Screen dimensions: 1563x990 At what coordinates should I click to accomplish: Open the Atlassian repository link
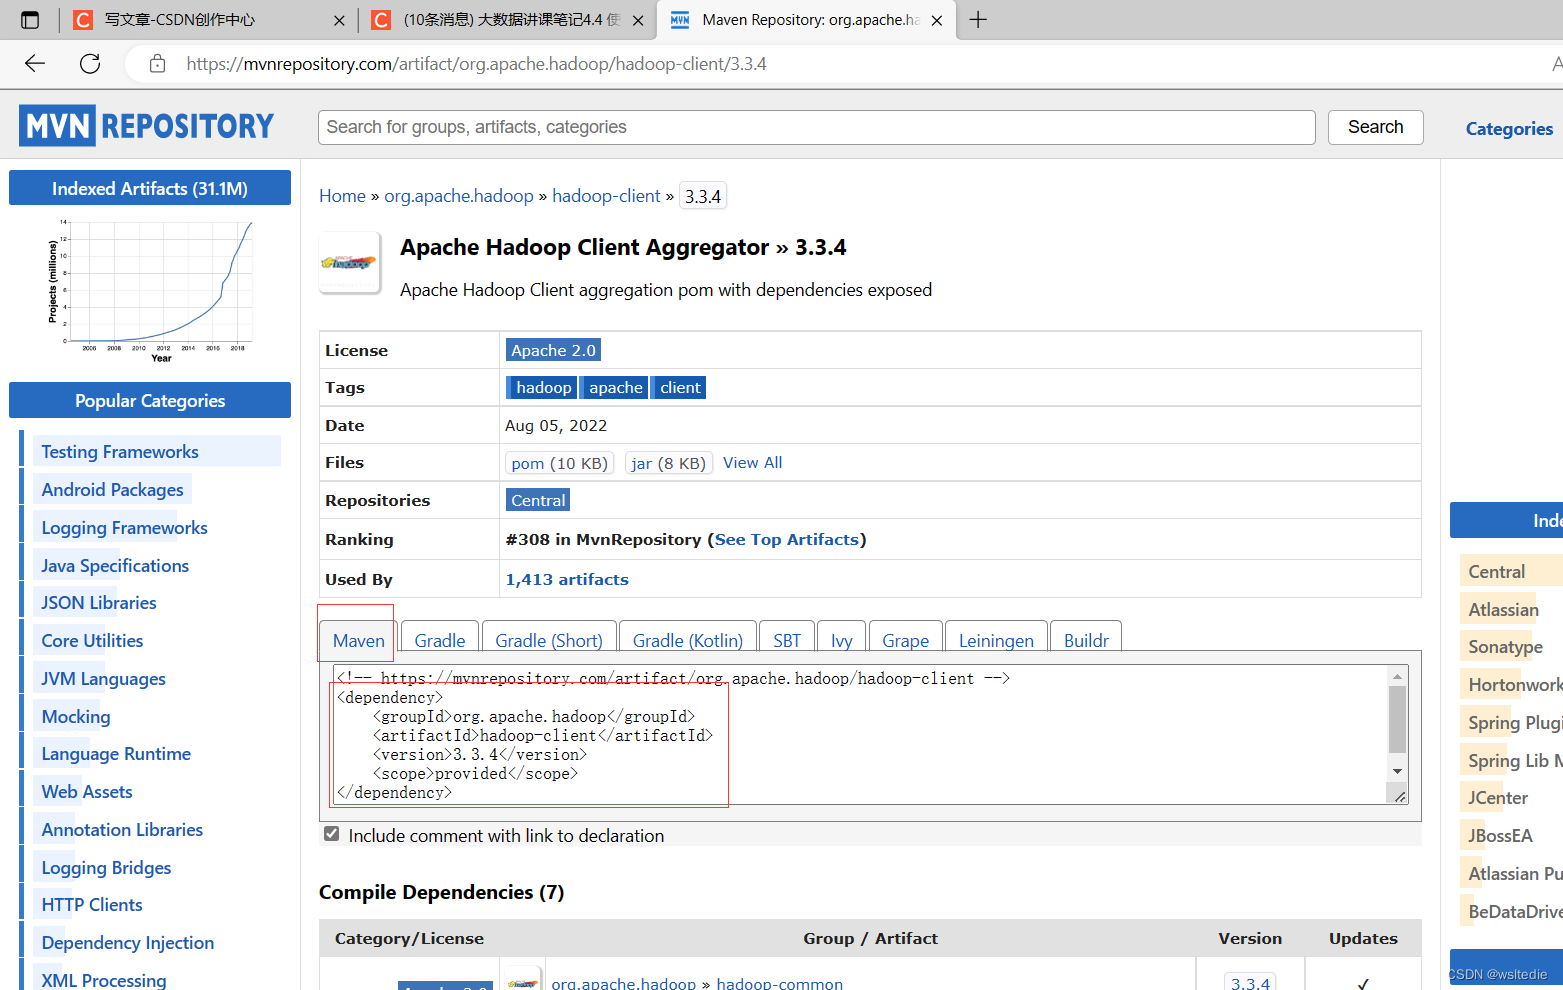[x=1503, y=610]
